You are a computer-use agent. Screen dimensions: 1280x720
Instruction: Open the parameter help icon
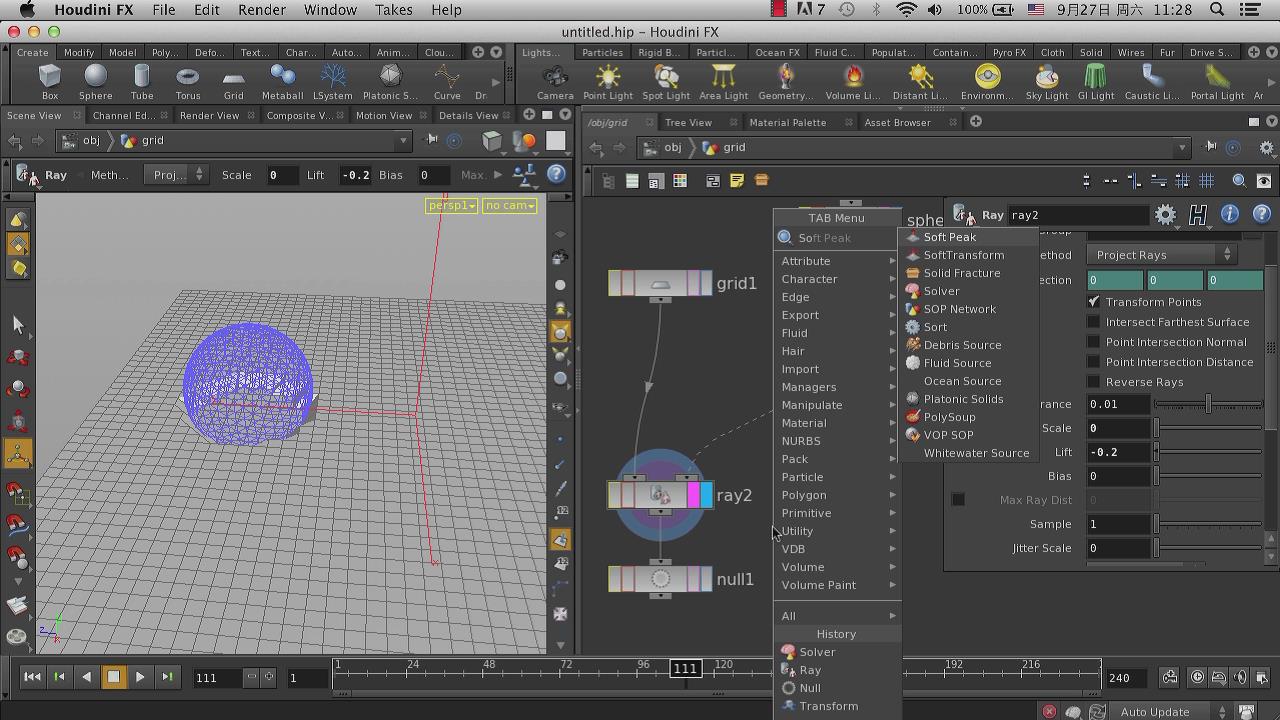(x=1262, y=215)
